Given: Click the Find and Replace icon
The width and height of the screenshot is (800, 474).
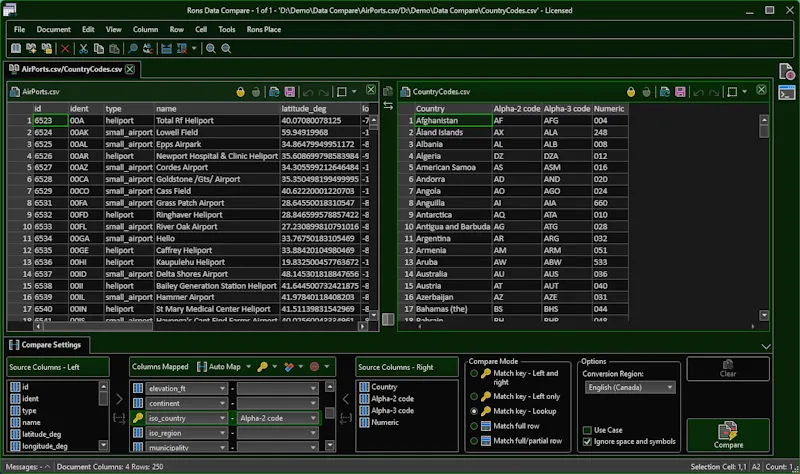Looking at the screenshot, I should point(148,48).
